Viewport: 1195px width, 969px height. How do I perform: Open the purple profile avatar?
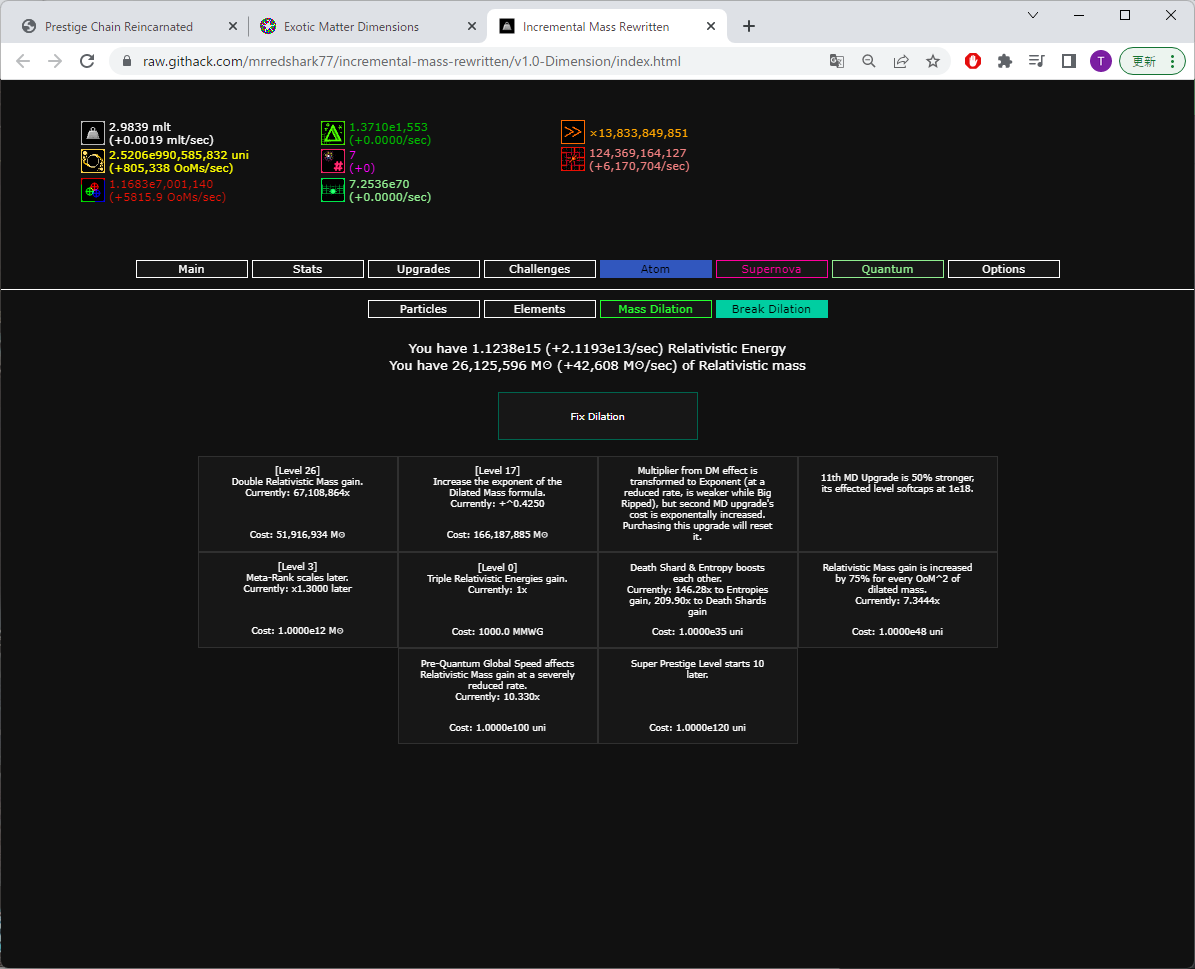tap(1100, 61)
